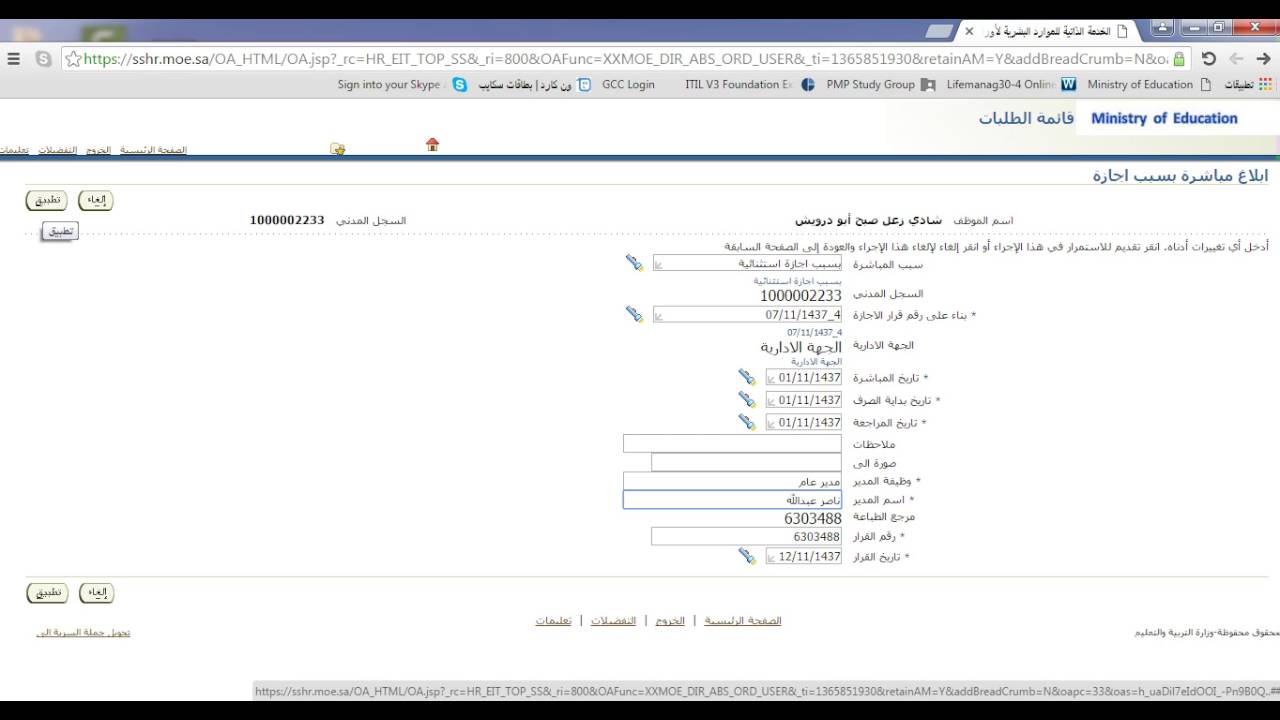Click the red home icon in the page header

[432, 145]
